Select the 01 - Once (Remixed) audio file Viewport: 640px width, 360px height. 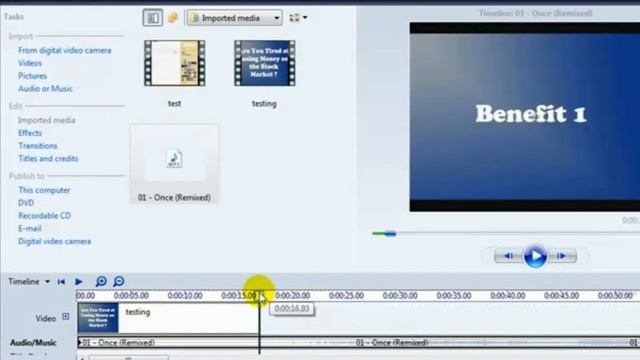(x=174, y=163)
